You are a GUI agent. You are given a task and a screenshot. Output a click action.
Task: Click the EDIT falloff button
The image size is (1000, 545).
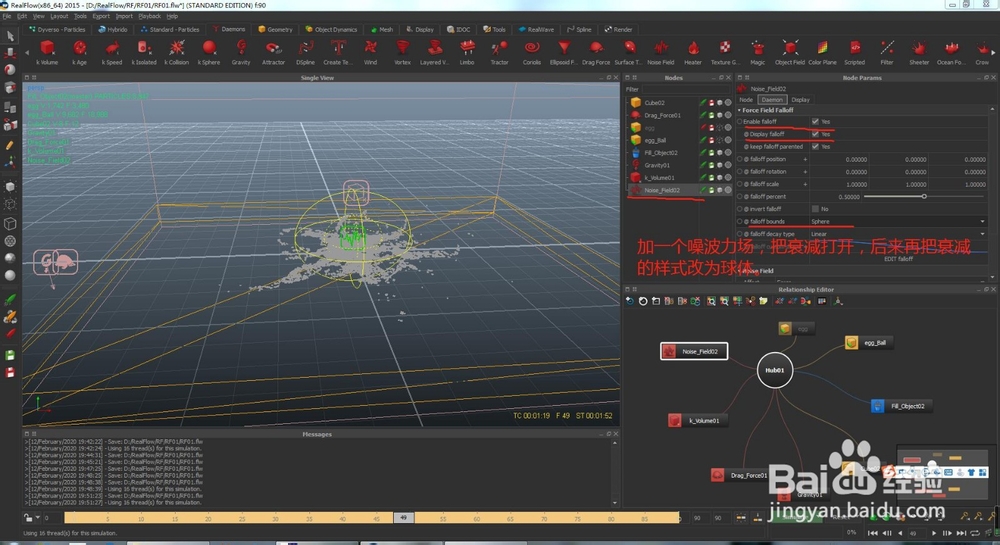(x=898, y=259)
